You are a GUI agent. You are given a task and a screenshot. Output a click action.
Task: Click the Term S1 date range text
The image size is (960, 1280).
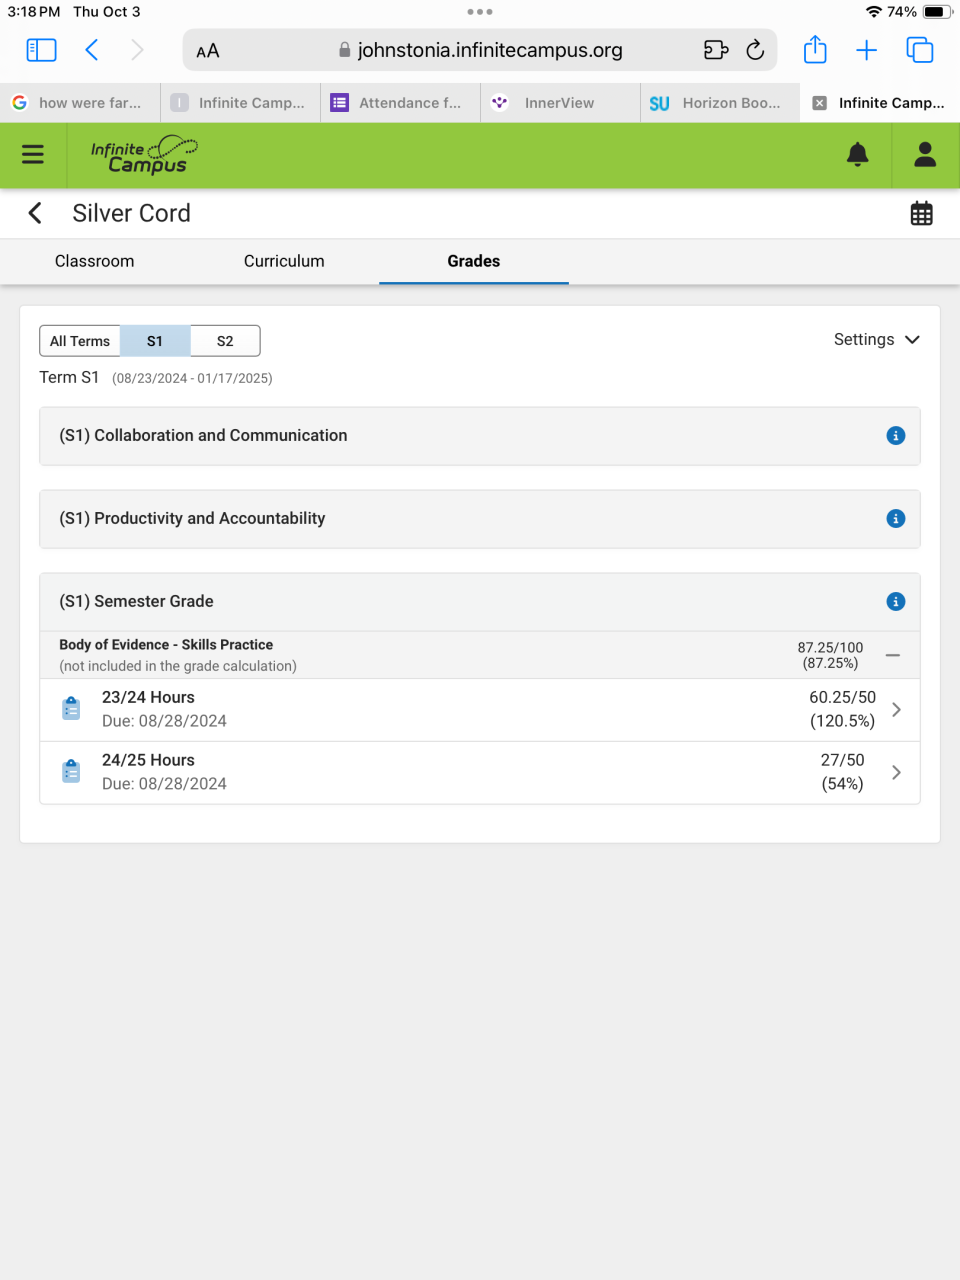(192, 378)
